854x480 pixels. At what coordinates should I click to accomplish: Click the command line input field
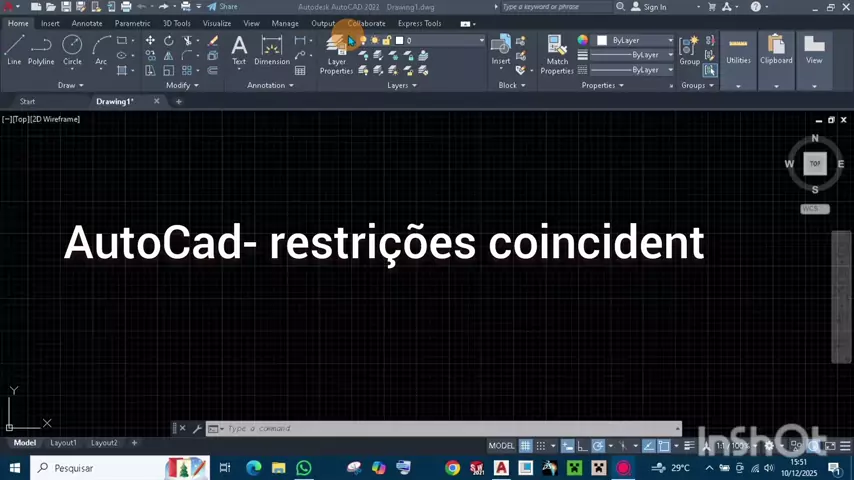click(451, 428)
